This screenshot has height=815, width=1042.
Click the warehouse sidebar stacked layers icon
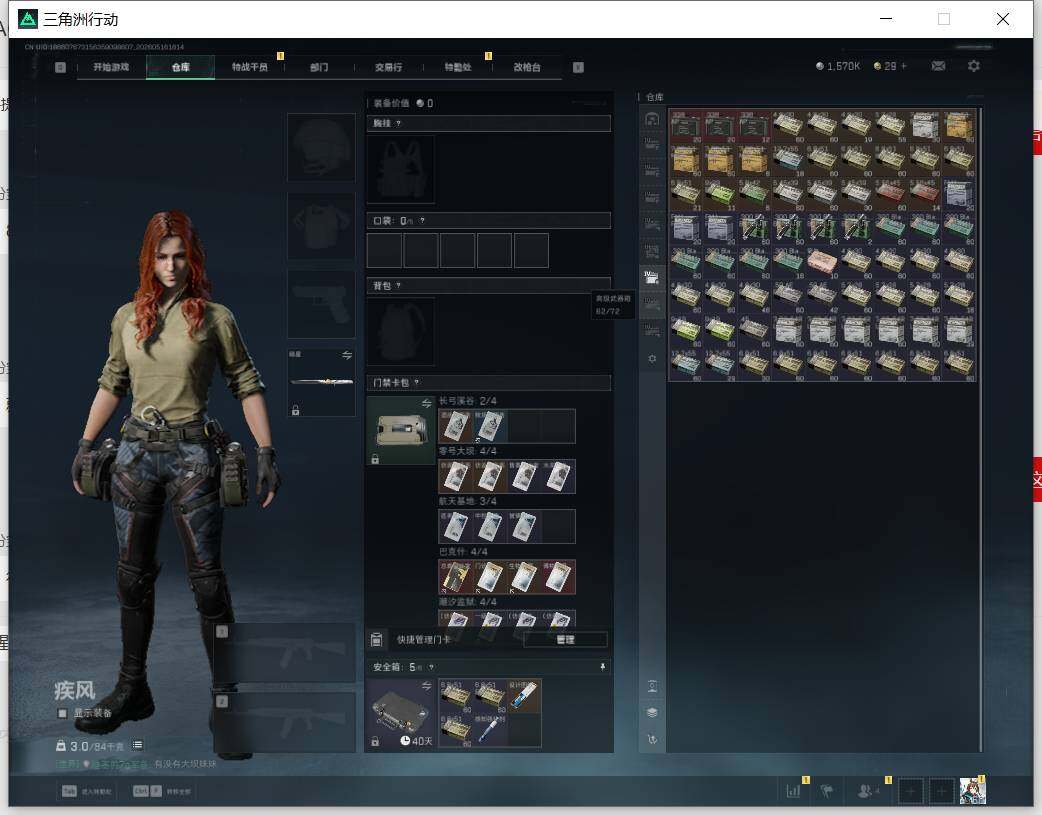point(652,713)
